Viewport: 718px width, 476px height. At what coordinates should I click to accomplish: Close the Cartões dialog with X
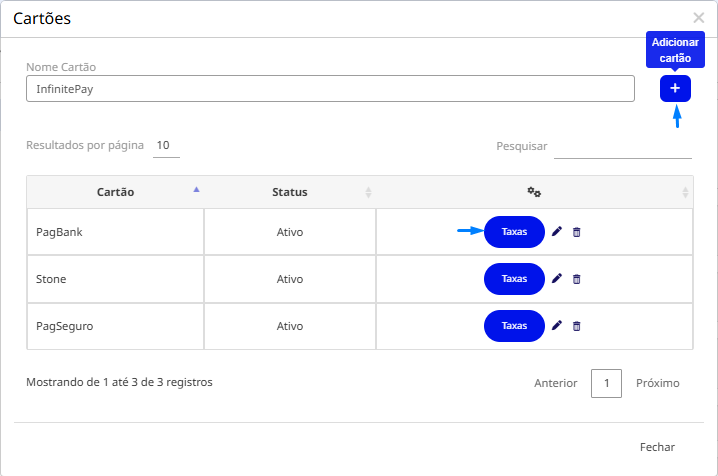click(698, 17)
